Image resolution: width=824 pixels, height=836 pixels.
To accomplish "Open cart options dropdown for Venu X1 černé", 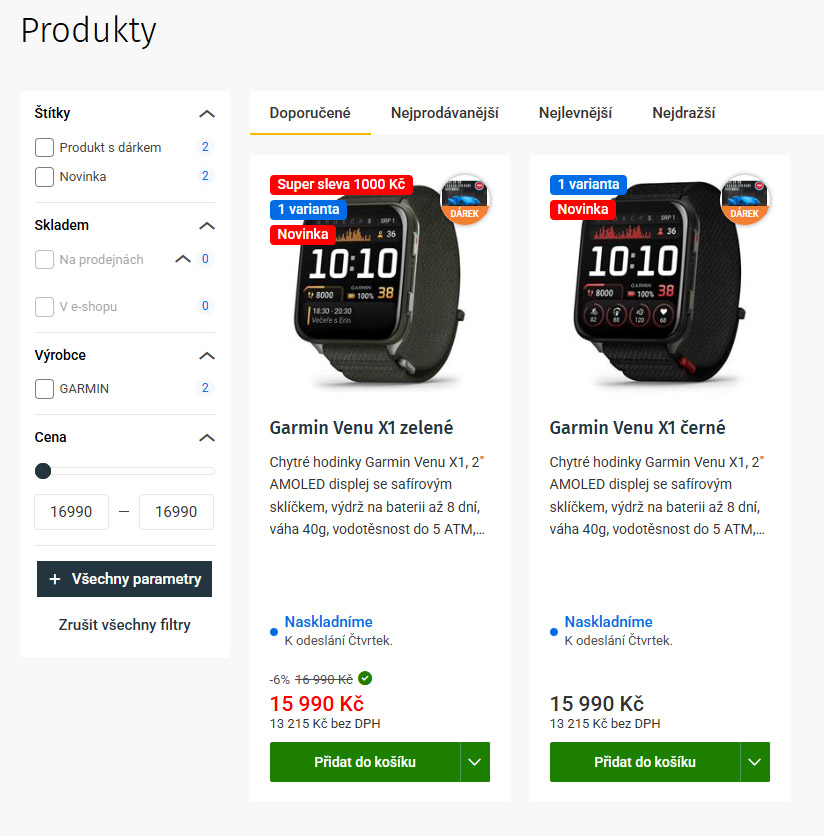I will (x=755, y=762).
